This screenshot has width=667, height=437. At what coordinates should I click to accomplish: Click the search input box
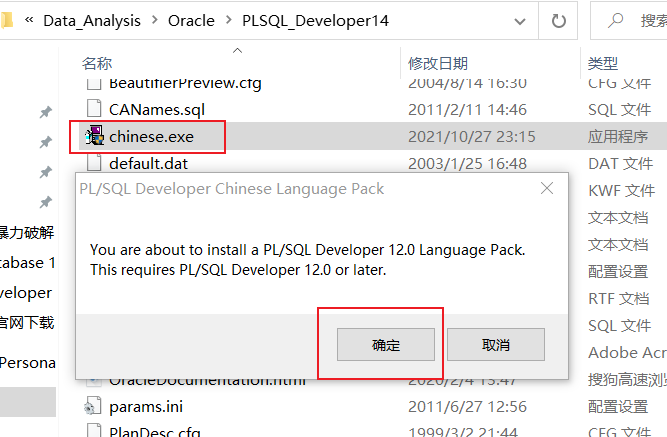[x=629, y=20]
